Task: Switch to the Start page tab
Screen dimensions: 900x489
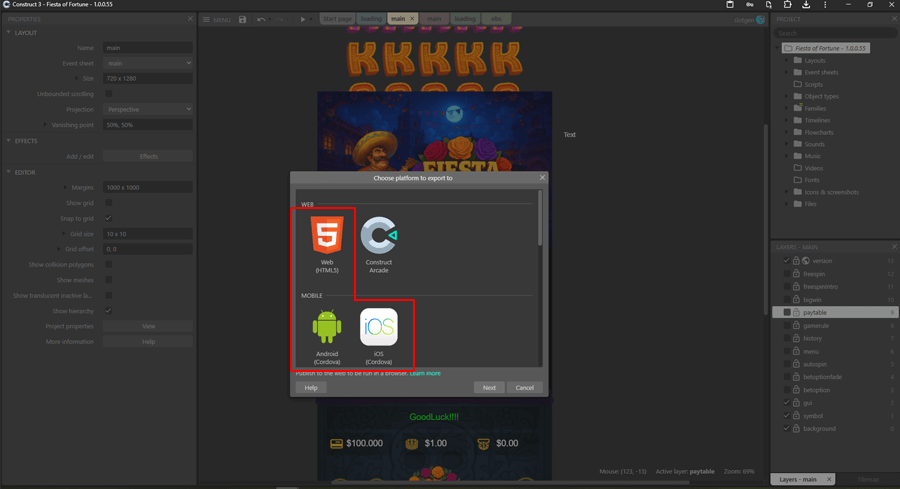Action: [x=337, y=19]
